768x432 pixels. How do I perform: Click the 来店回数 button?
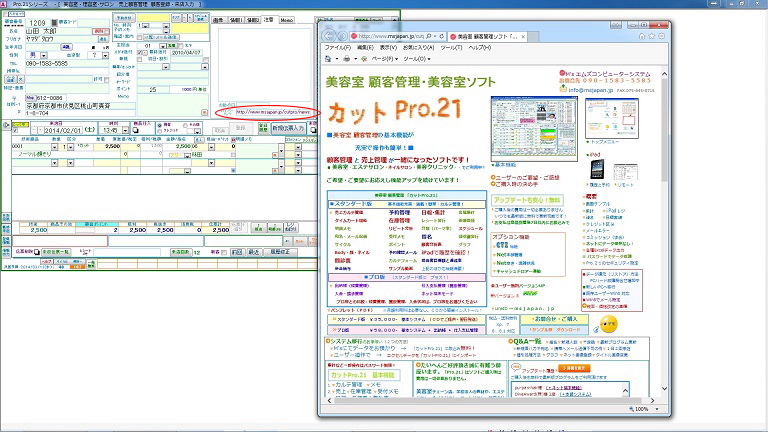pos(180,252)
